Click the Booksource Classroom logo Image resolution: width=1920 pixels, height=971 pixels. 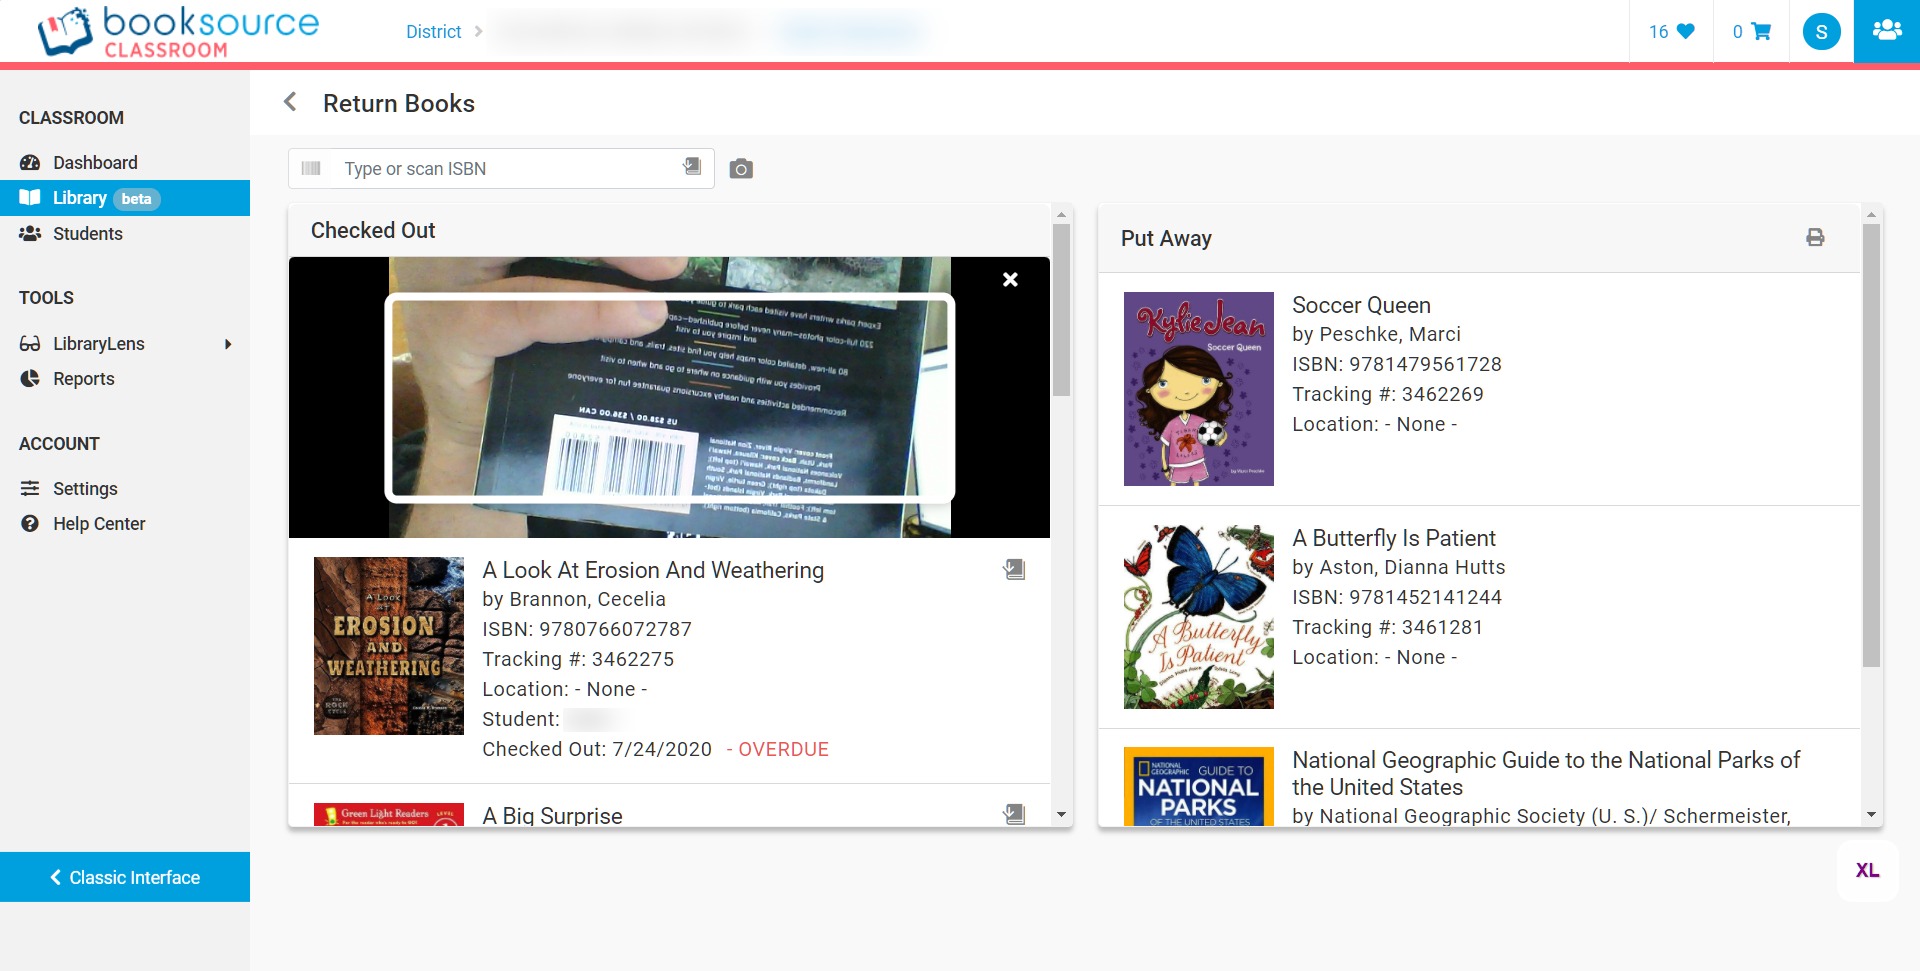point(178,31)
